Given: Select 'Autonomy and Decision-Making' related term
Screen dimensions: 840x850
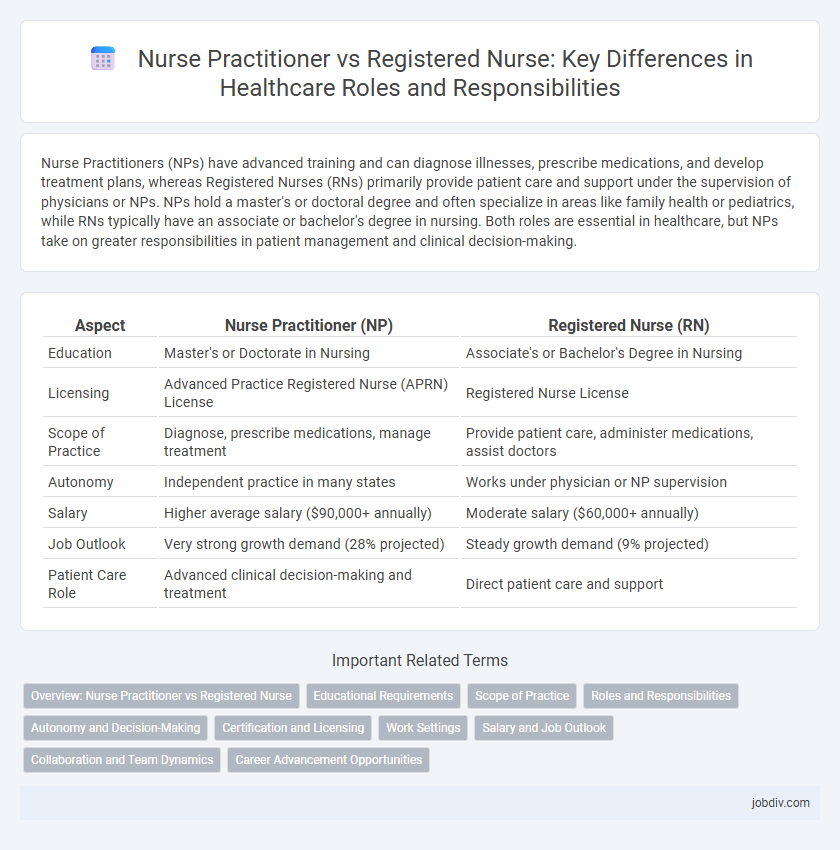Looking at the screenshot, I should [x=114, y=728].
